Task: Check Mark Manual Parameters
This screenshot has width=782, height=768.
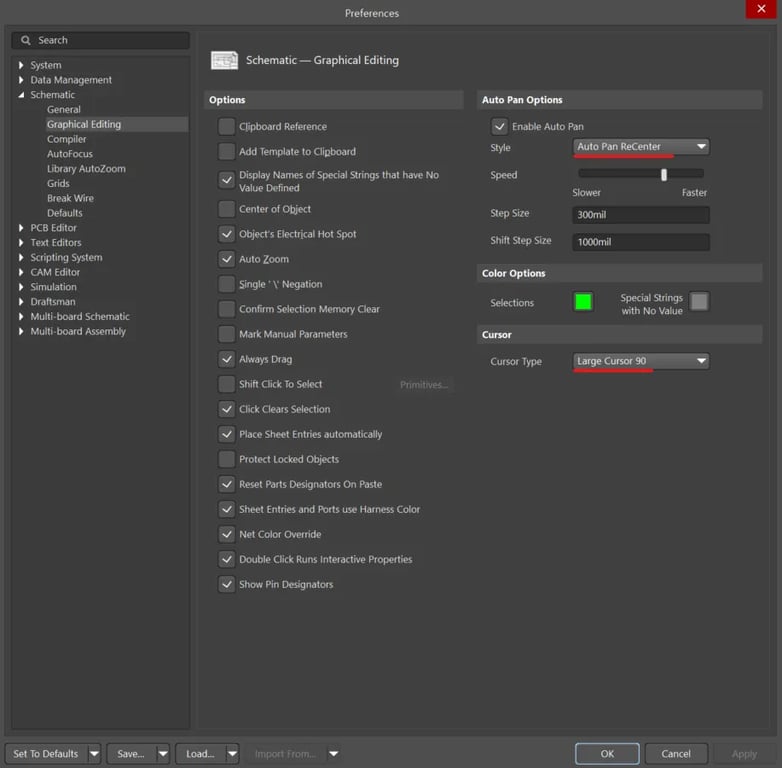Action: click(226, 334)
